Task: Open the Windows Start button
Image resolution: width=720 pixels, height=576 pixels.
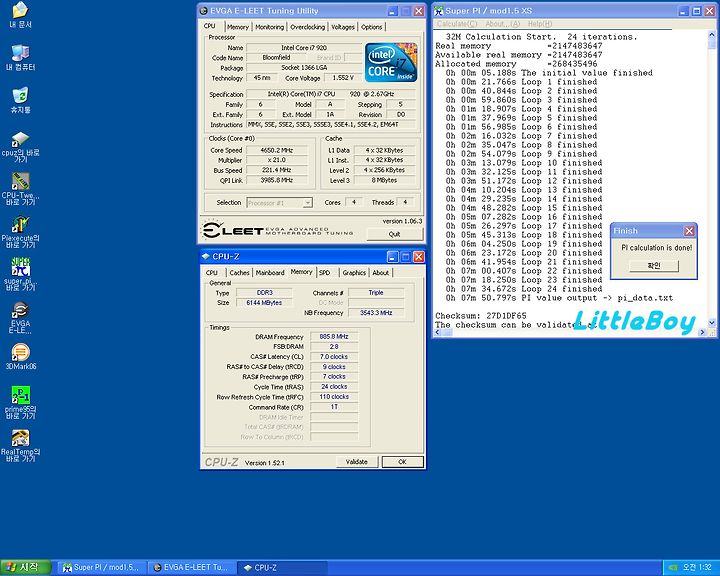Action: coord(26,568)
